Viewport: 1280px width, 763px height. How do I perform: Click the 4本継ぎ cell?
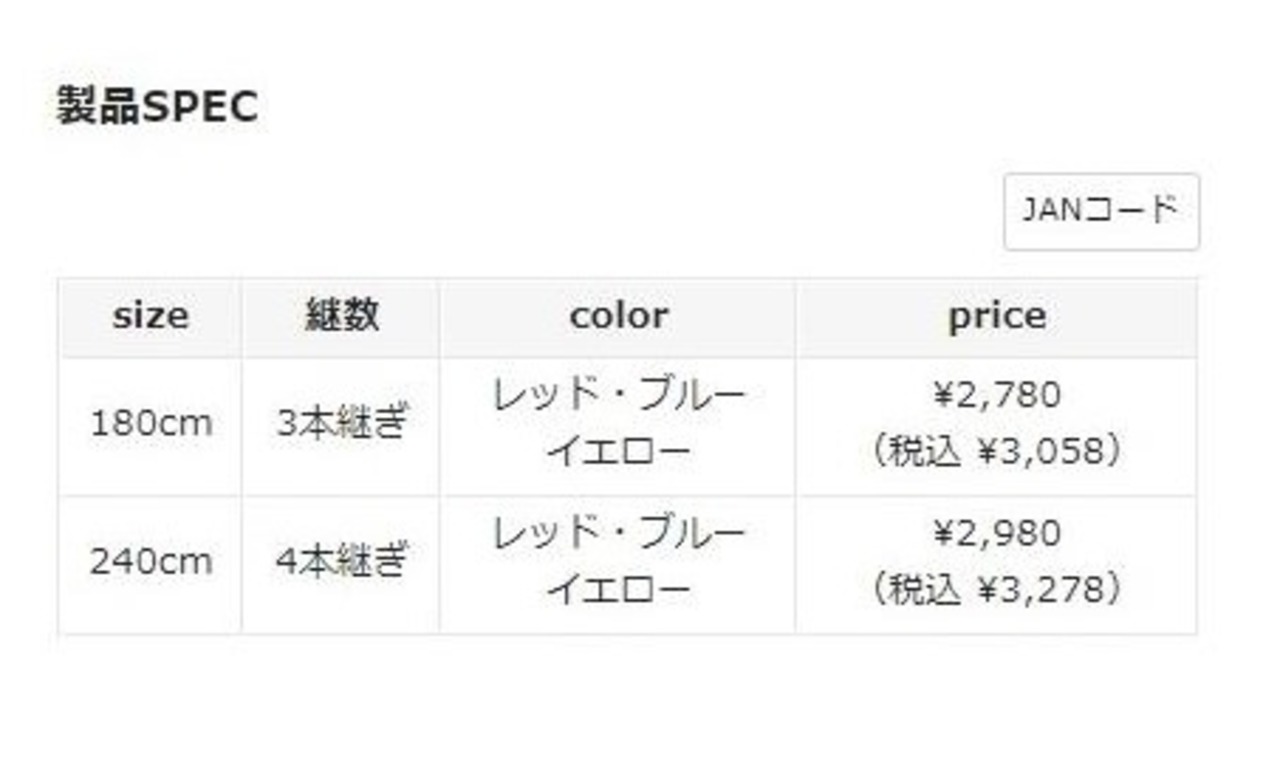pyautogui.click(x=342, y=562)
